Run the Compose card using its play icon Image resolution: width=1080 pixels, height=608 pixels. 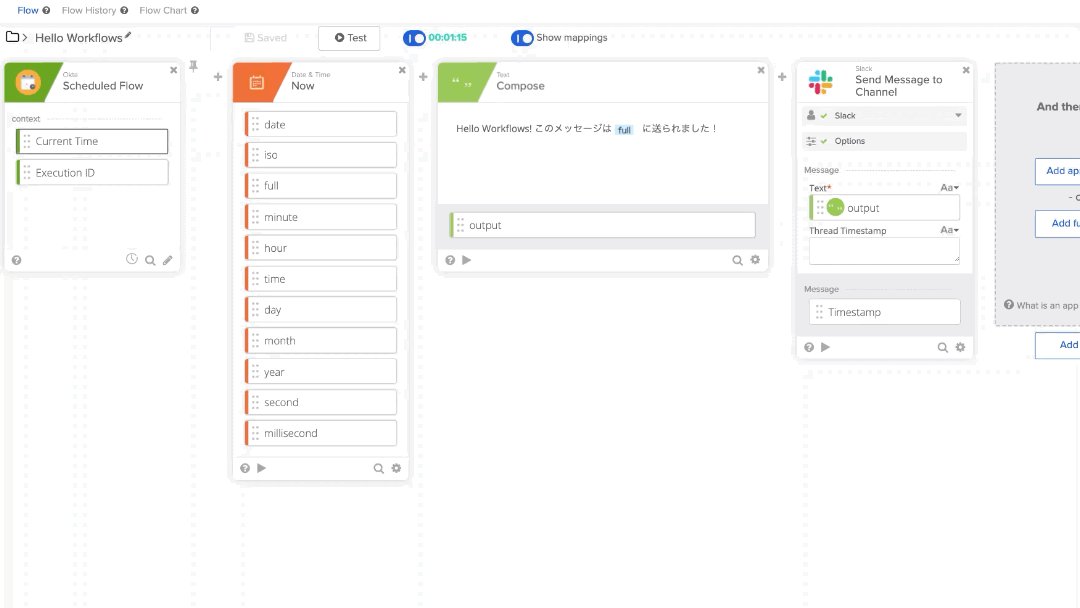click(x=465, y=259)
